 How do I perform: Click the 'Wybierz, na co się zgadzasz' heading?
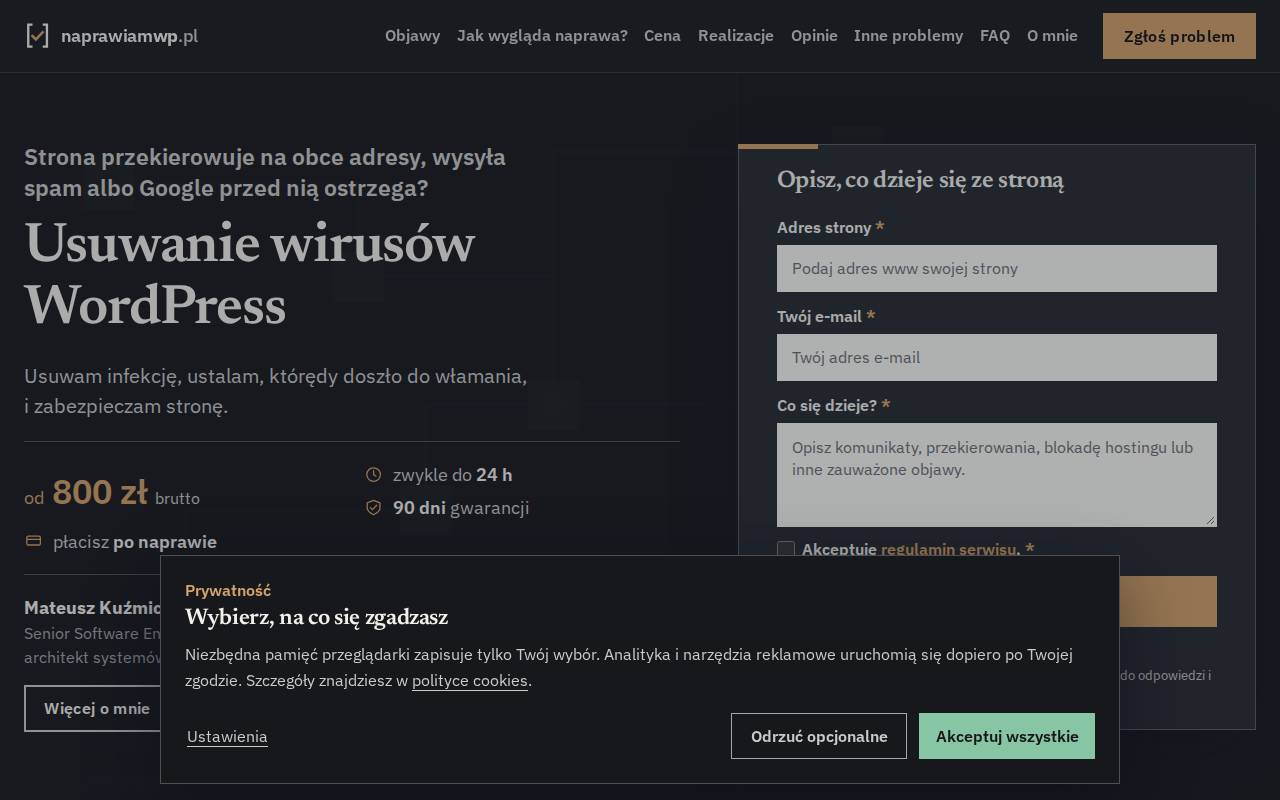(x=316, y=616)
